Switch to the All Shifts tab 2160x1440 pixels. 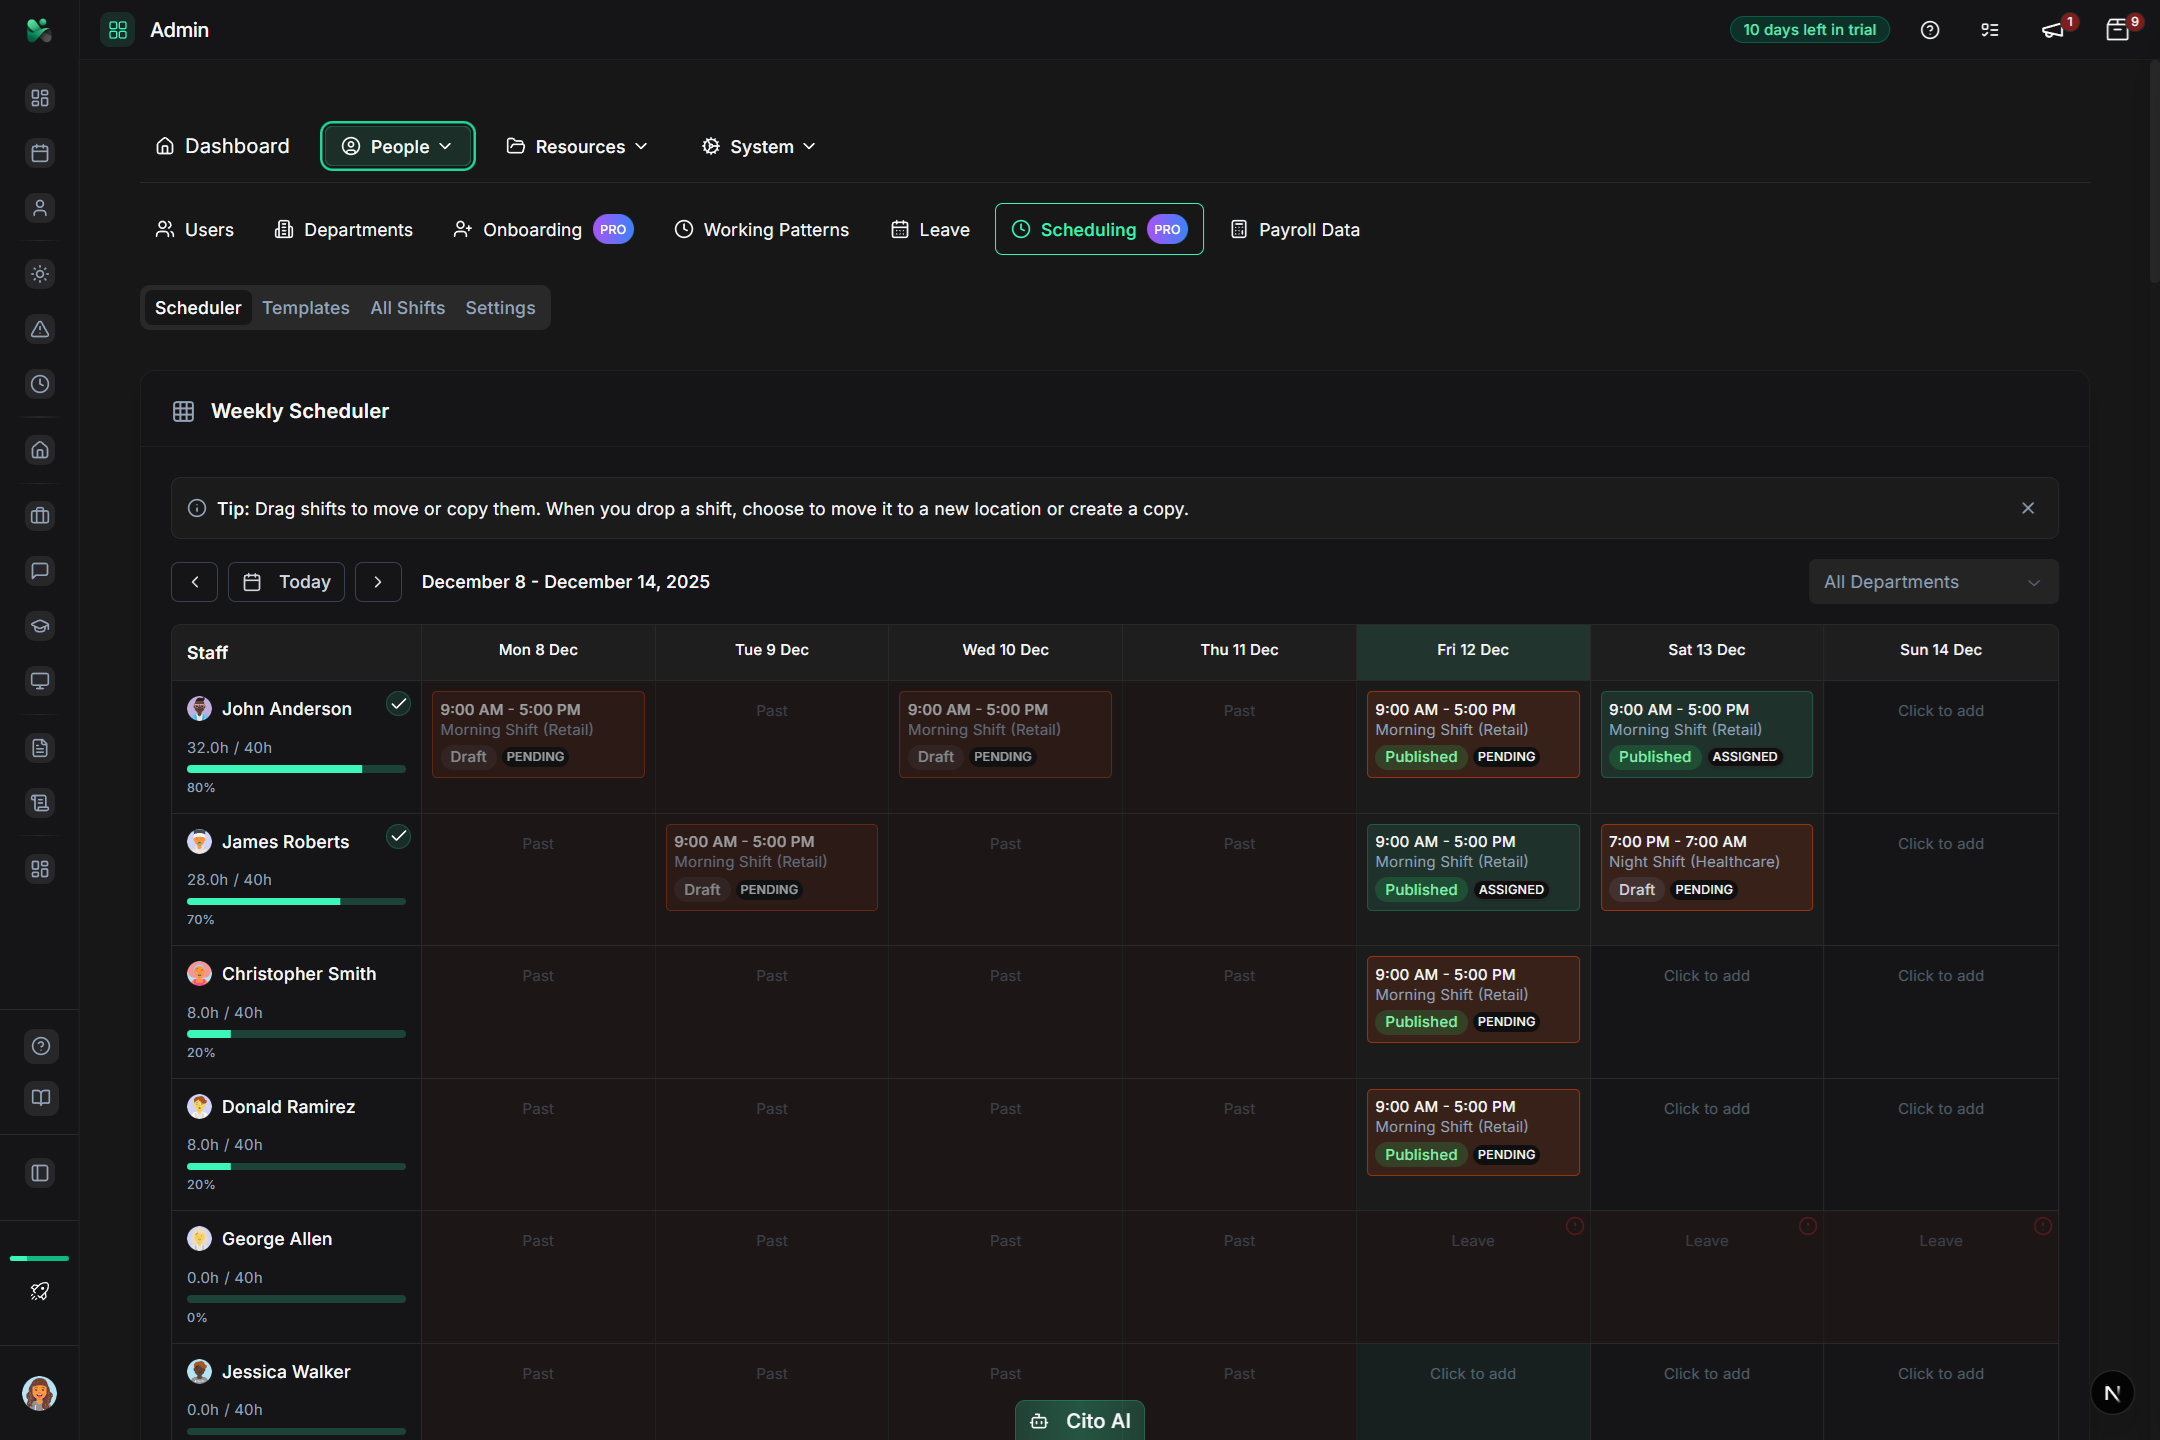coord(407,307)
